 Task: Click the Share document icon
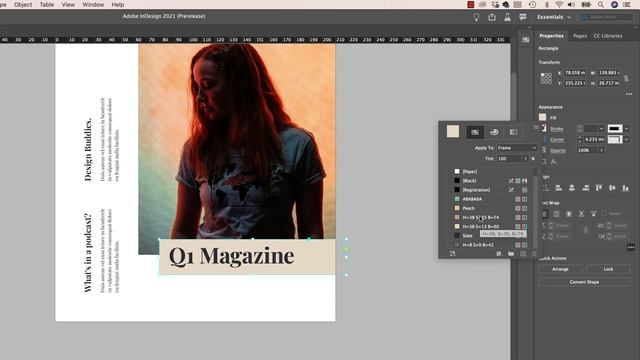(492, 17)
